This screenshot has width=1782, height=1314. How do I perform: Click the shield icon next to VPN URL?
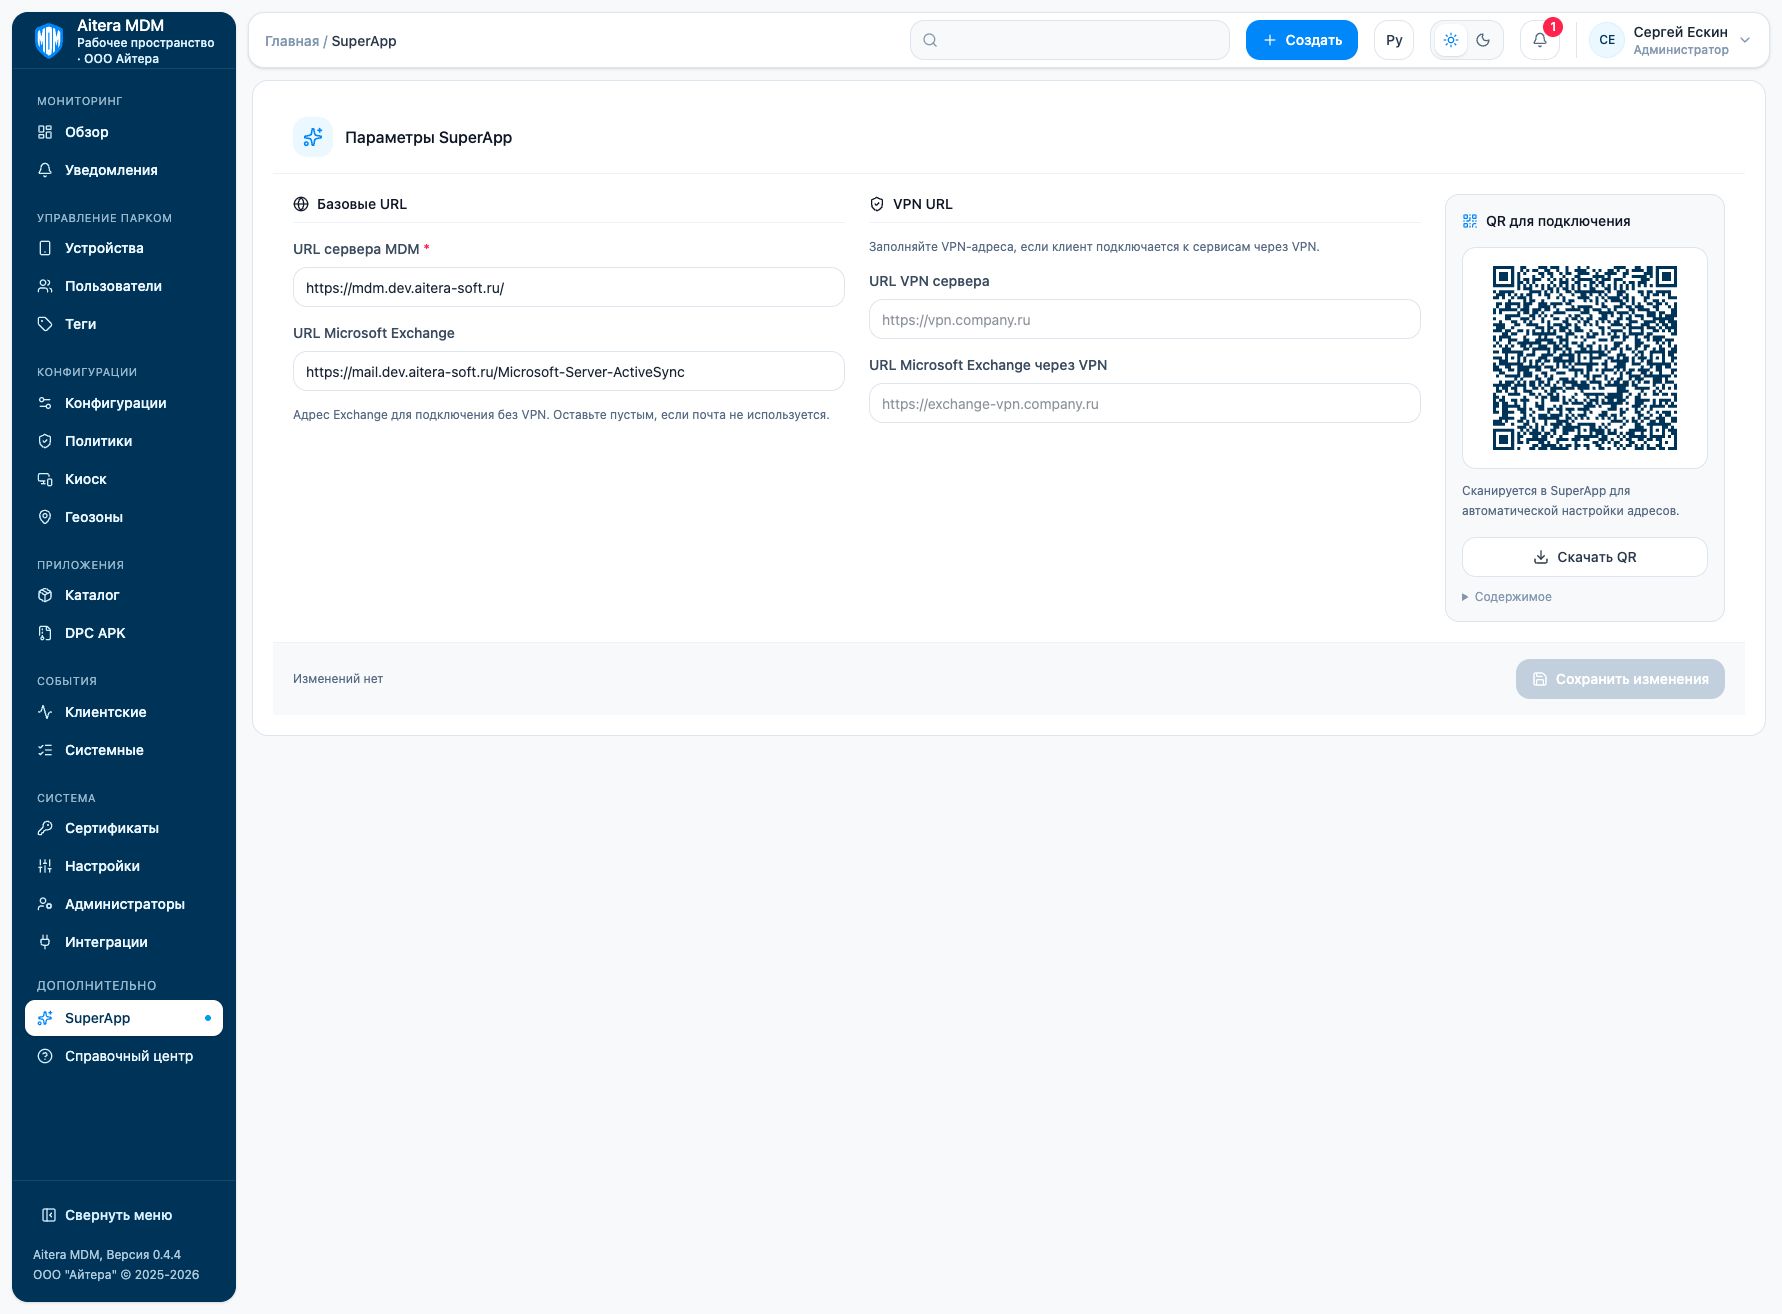pyautogui.click(x=877, y=204)
